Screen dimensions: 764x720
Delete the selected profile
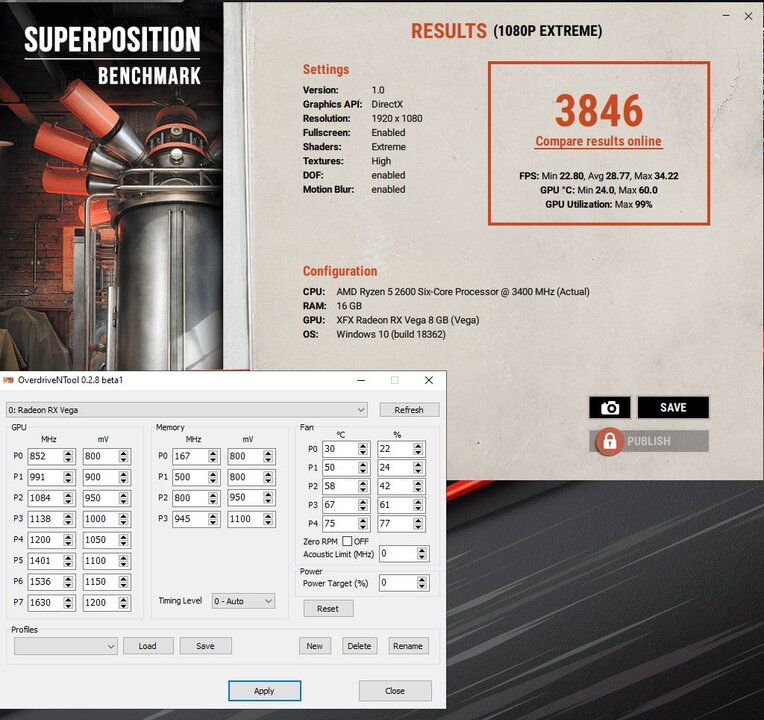[359, 646]
